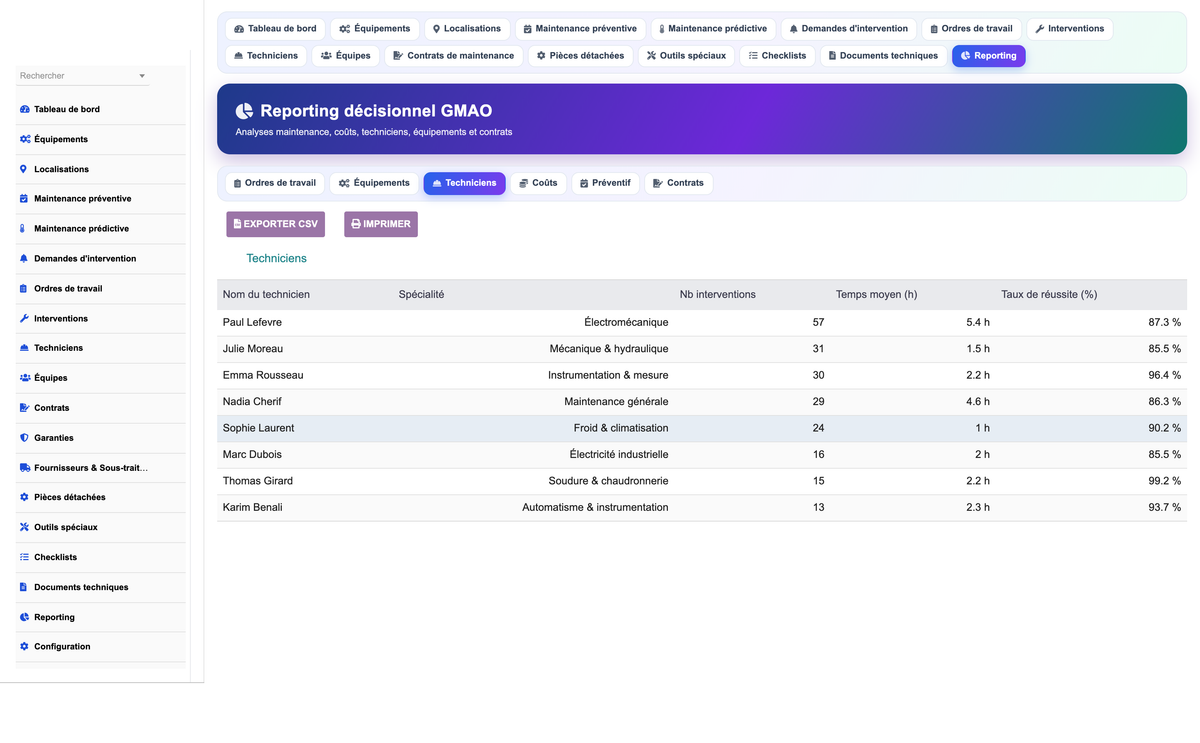The height and width of the screenshot is (743, 1200).
Task: Click the Localisations pin icon in sidebar
Action: [24, 169]
